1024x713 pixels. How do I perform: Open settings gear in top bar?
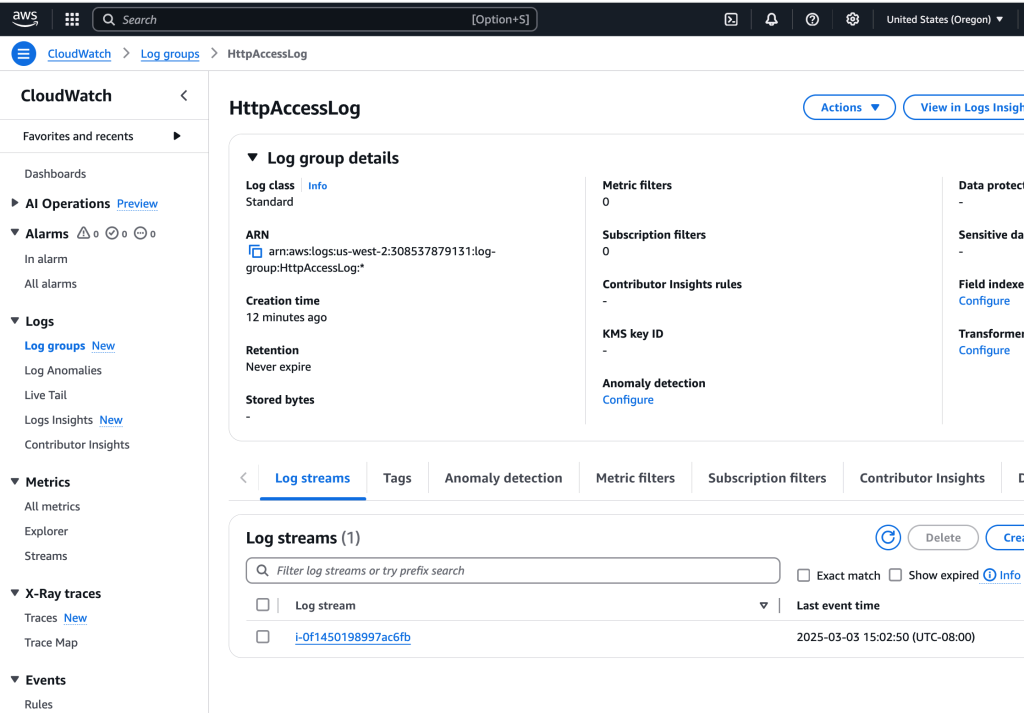tap(852, 19)
